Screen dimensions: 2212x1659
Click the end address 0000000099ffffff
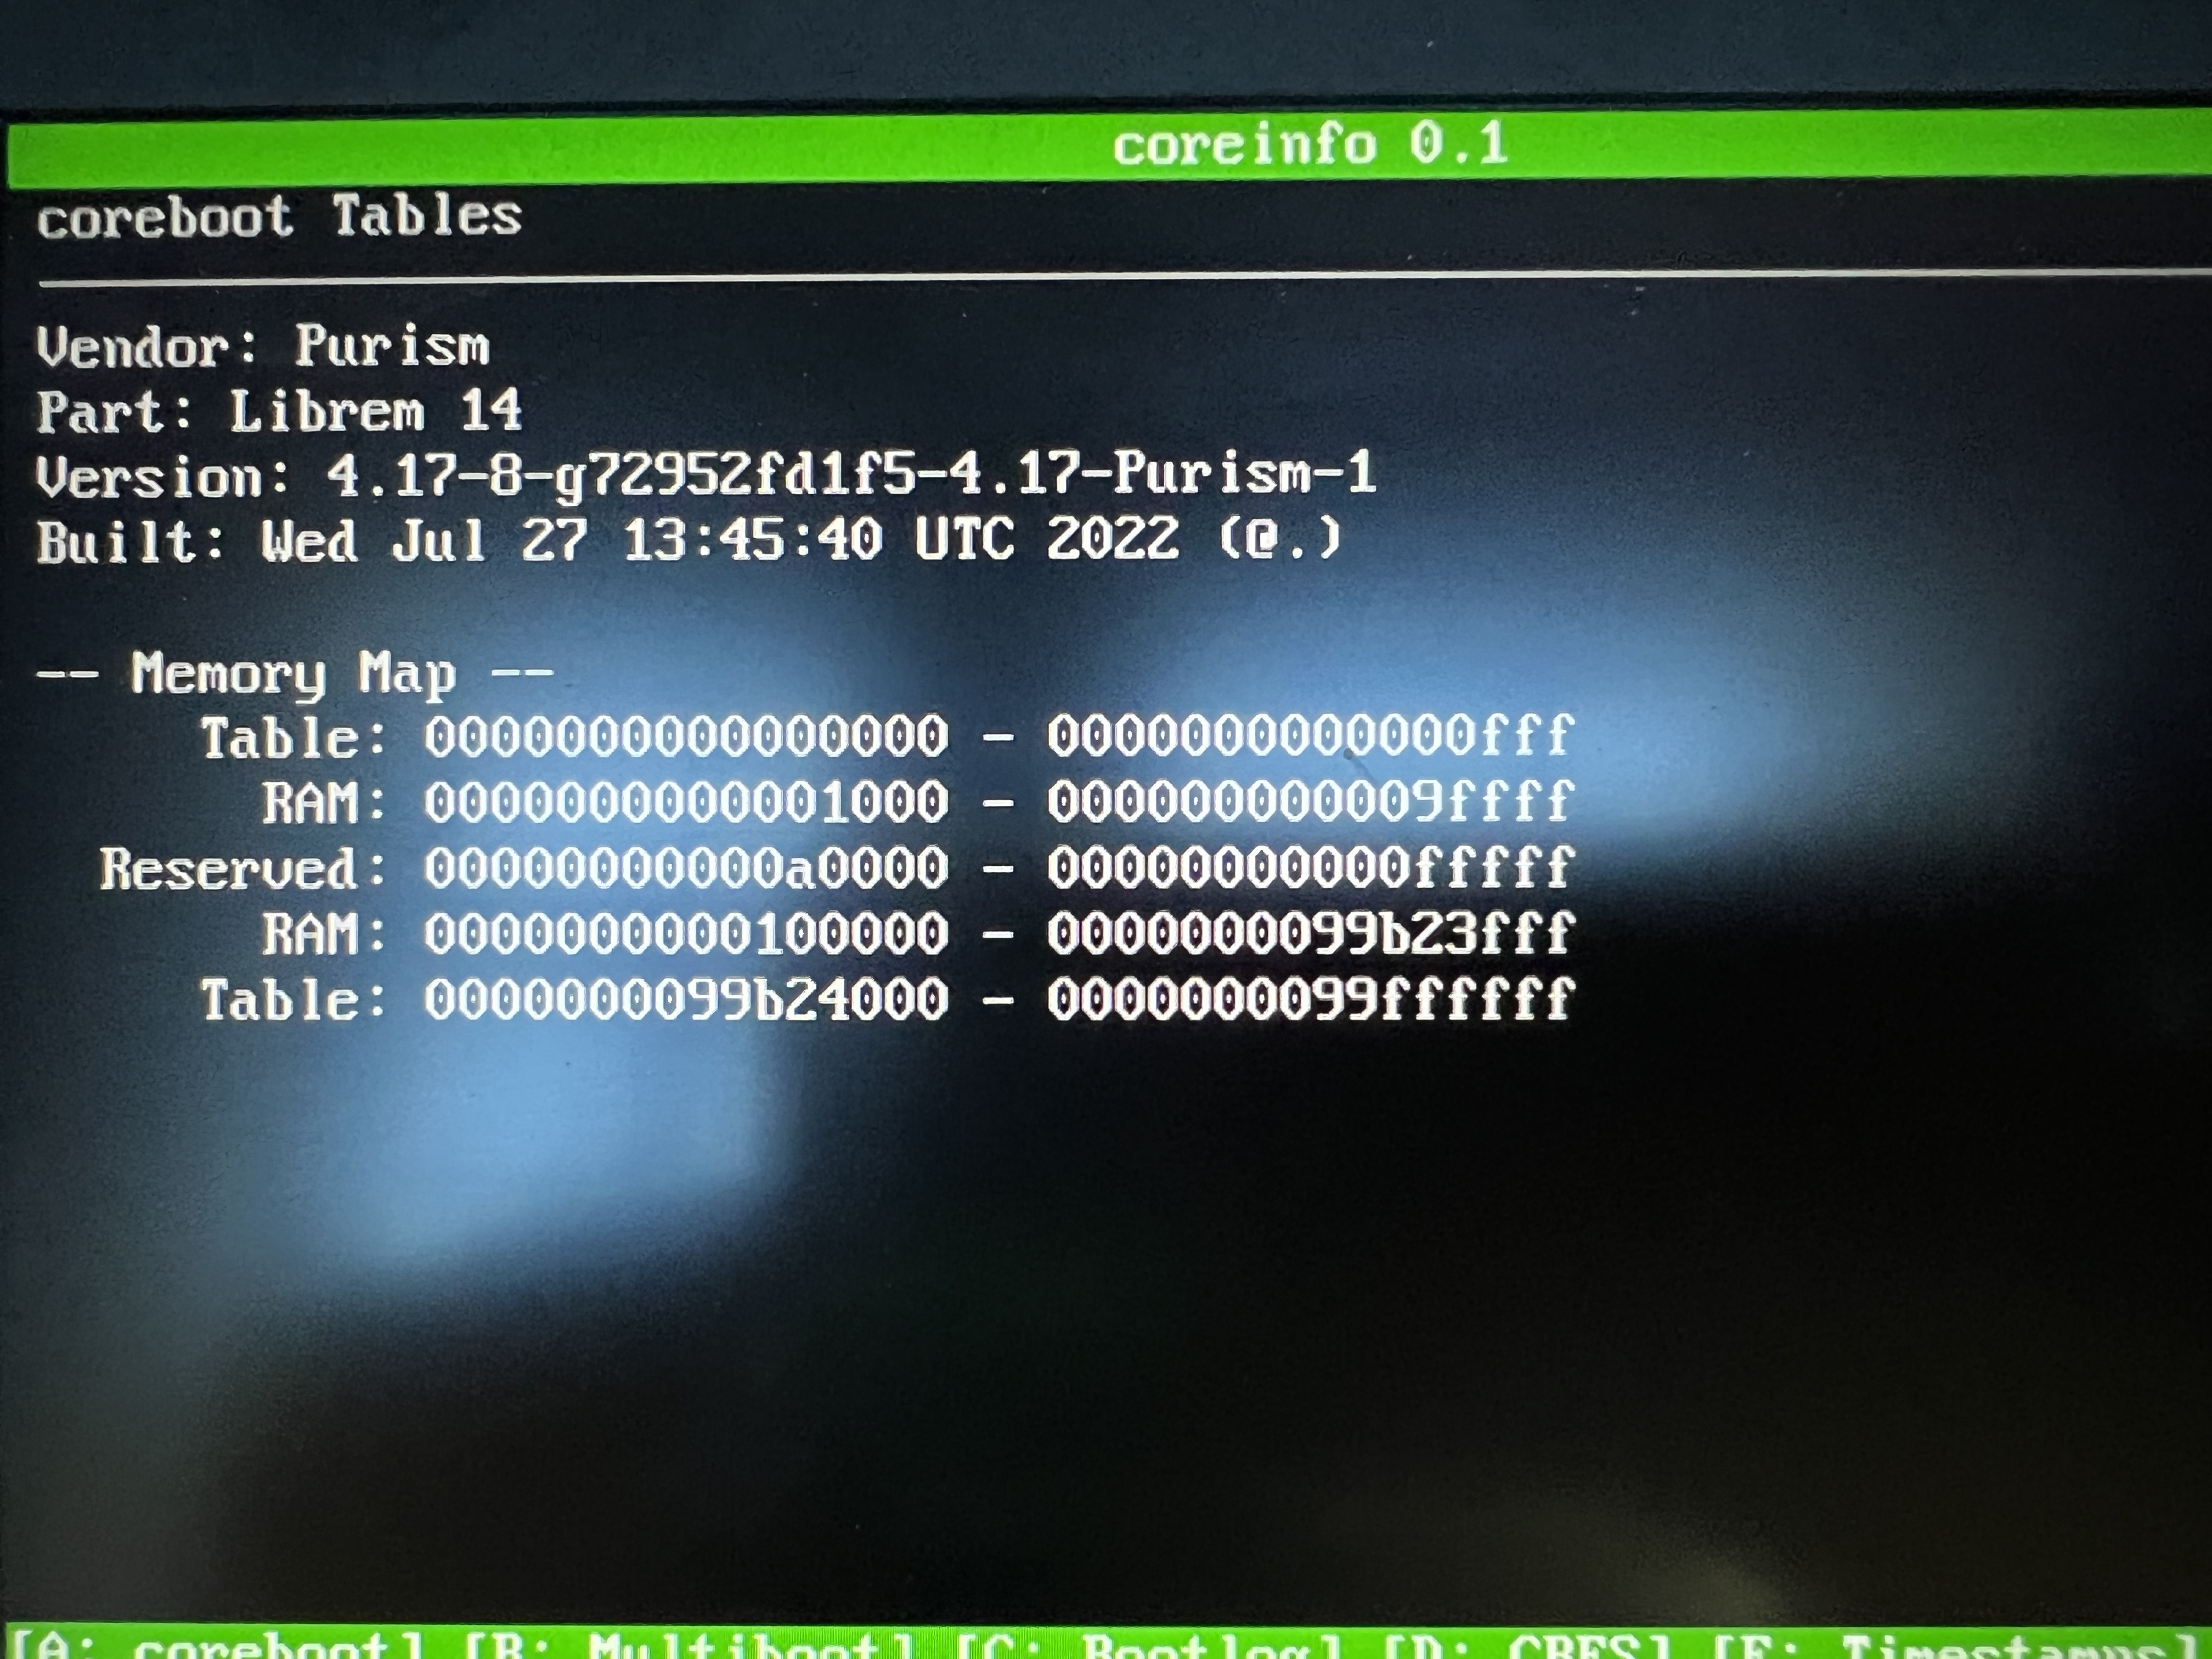click(x=1311, y=999)
